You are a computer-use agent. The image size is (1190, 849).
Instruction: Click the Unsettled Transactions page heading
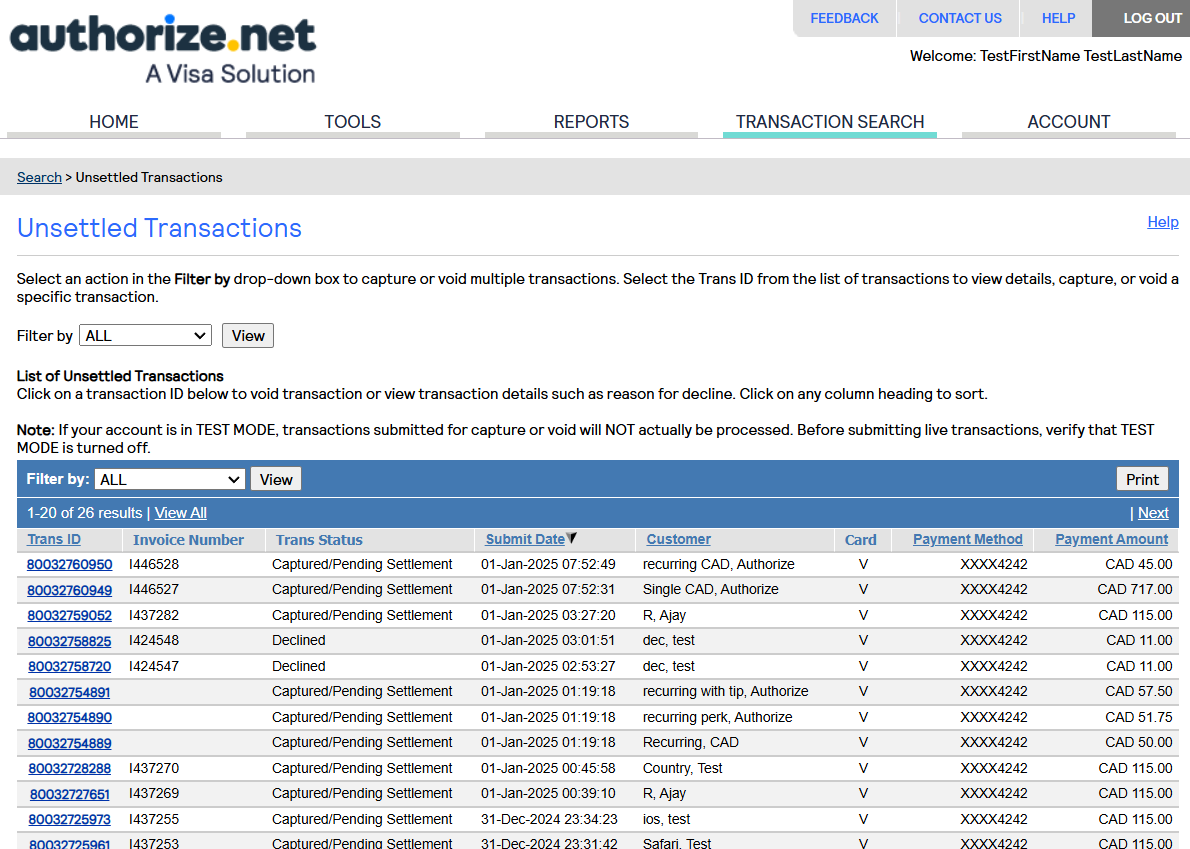click(x=159, y=228)
